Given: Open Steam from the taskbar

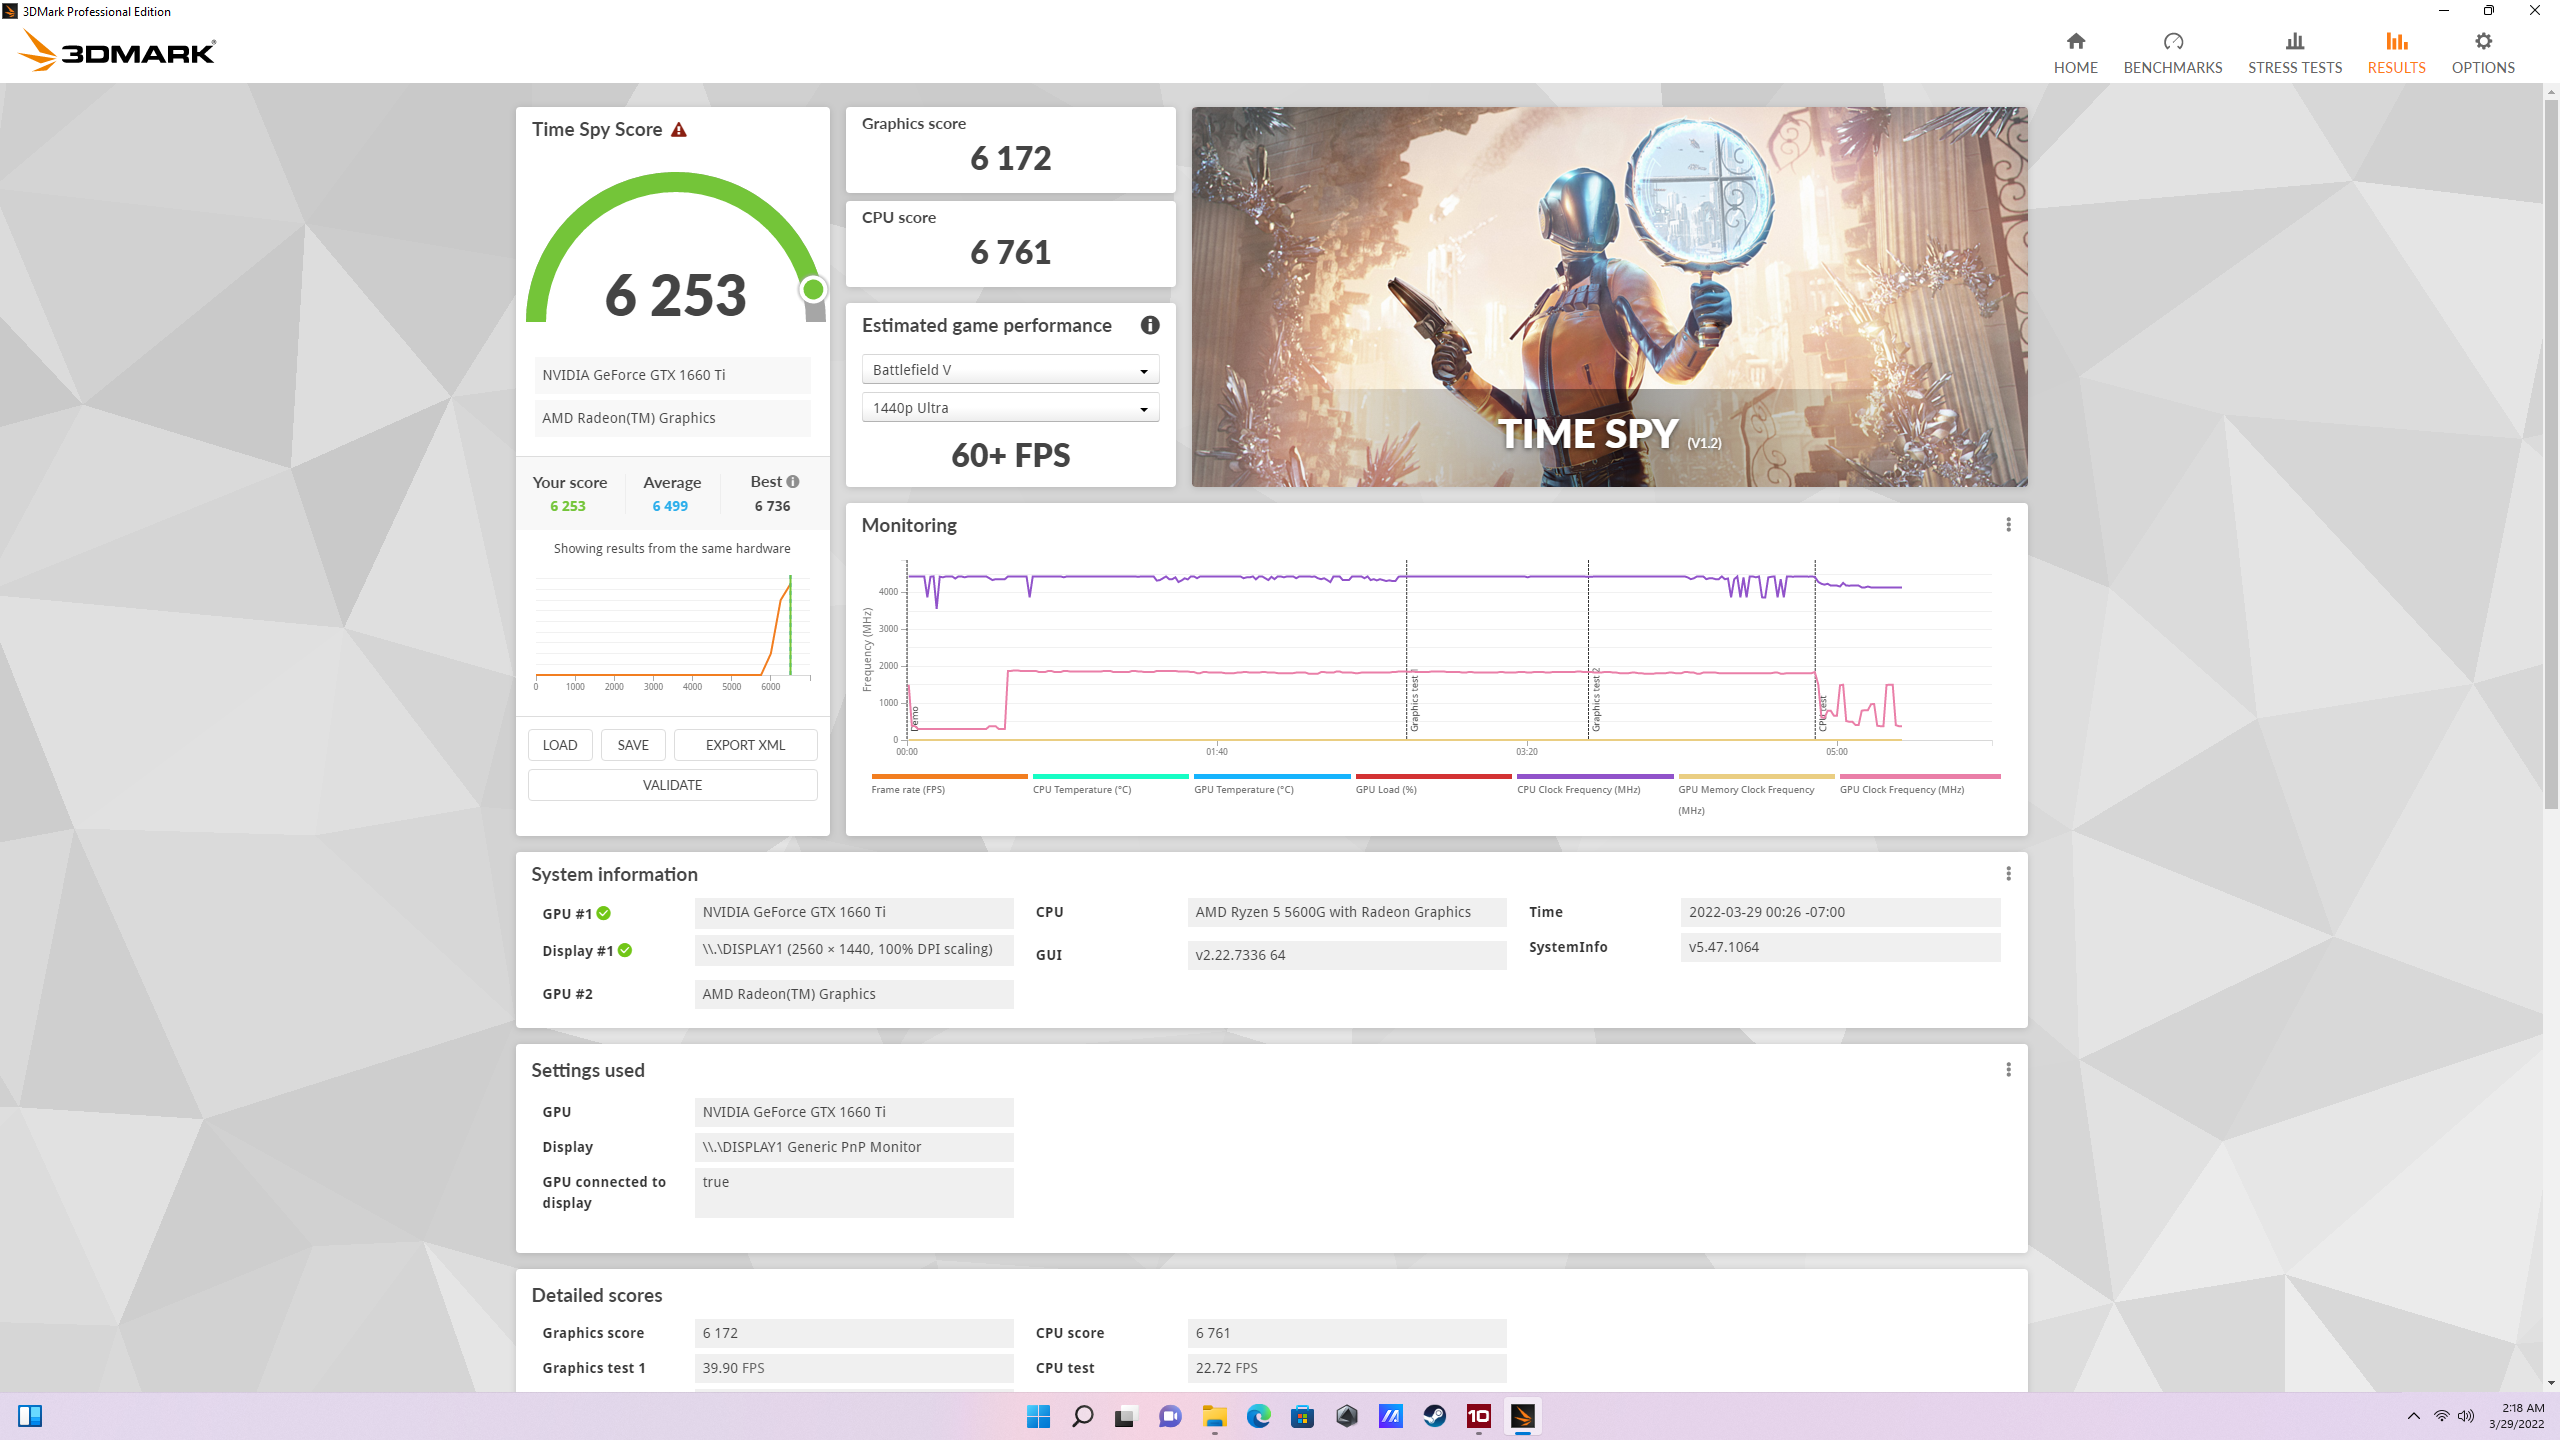Looking at the screenshot, I should click(1434, 1416).
